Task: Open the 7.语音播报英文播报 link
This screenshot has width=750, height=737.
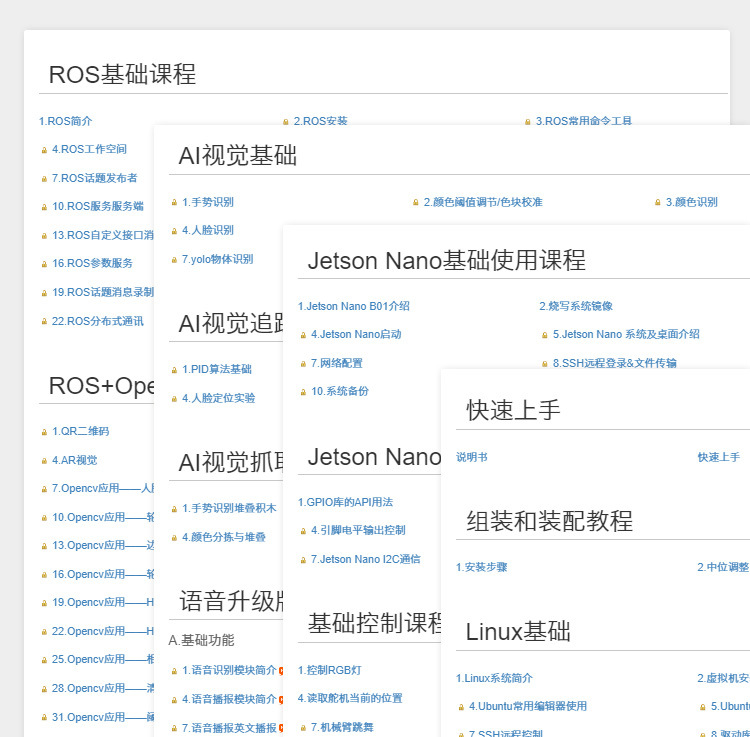Action: [x=229, y=728]
